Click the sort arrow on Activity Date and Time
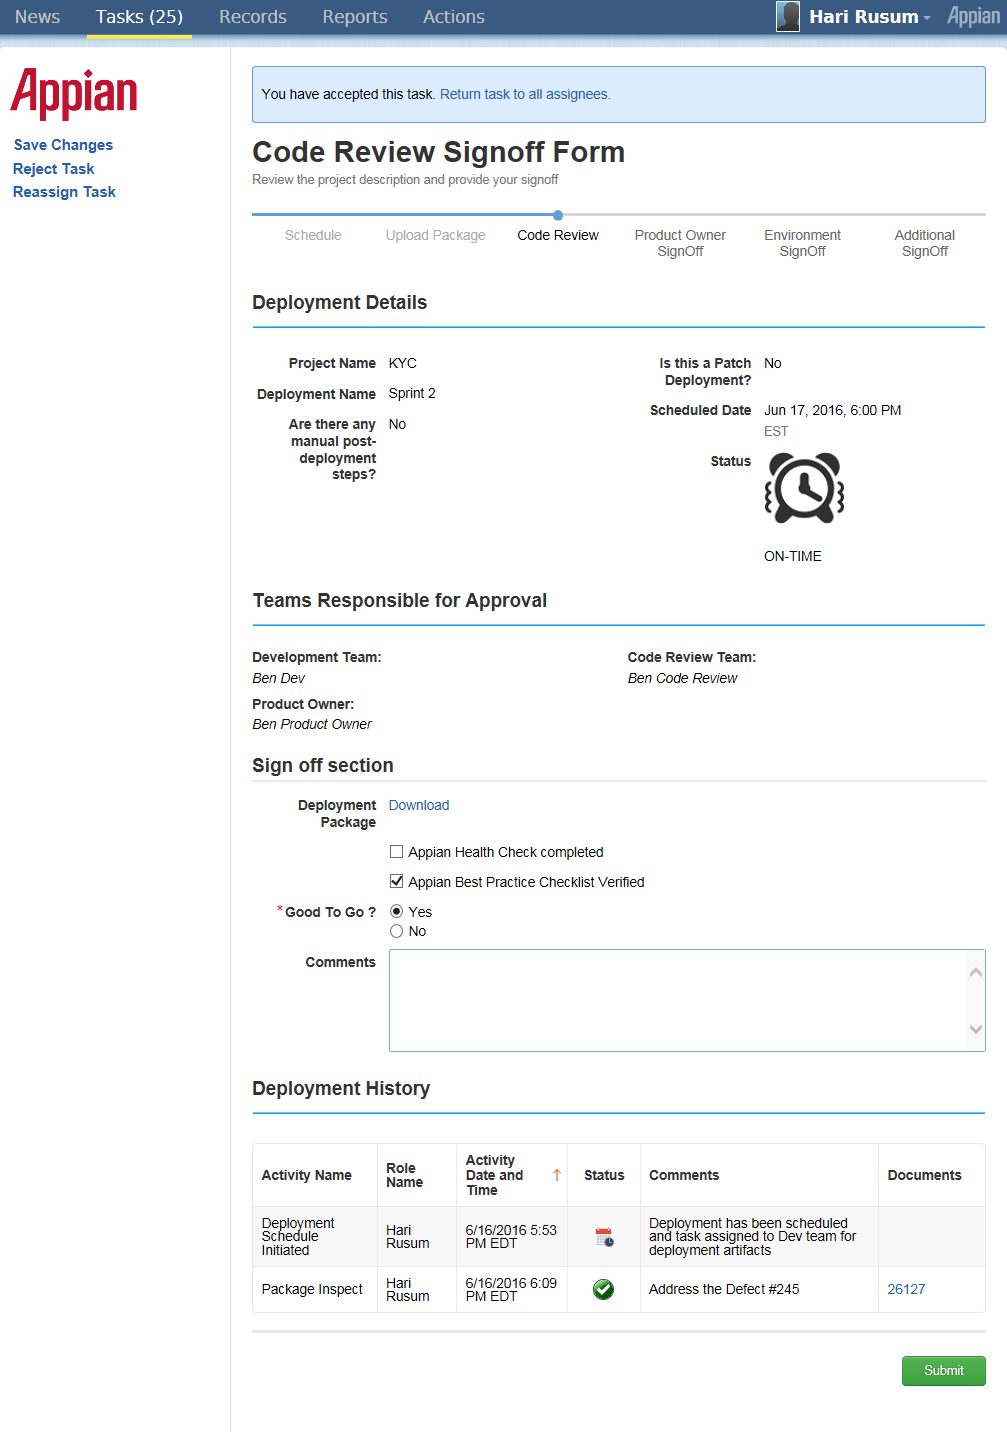Screen dimensions: 1007x1432 (557, 1175)
